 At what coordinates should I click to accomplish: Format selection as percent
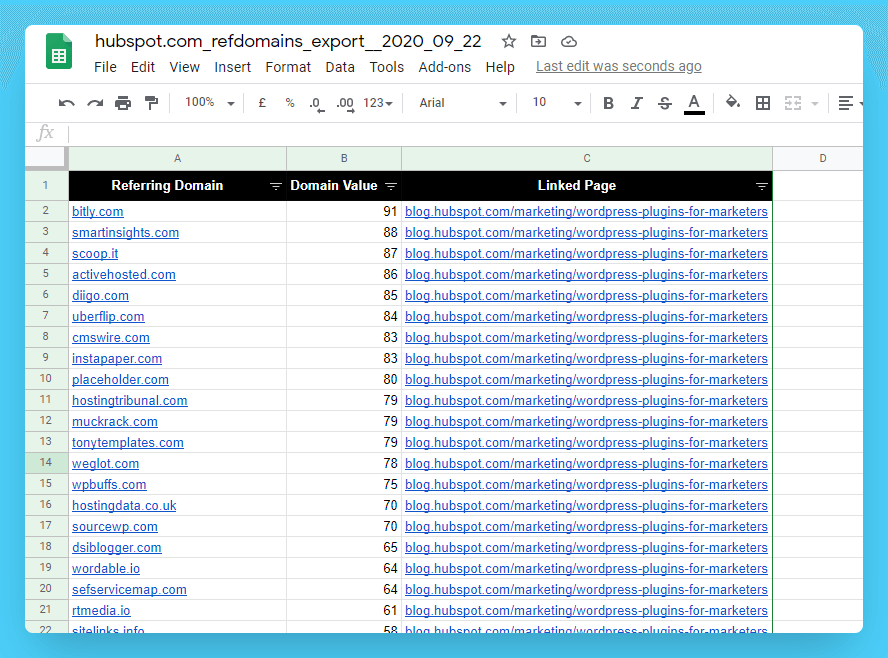(x=289, y=102)
